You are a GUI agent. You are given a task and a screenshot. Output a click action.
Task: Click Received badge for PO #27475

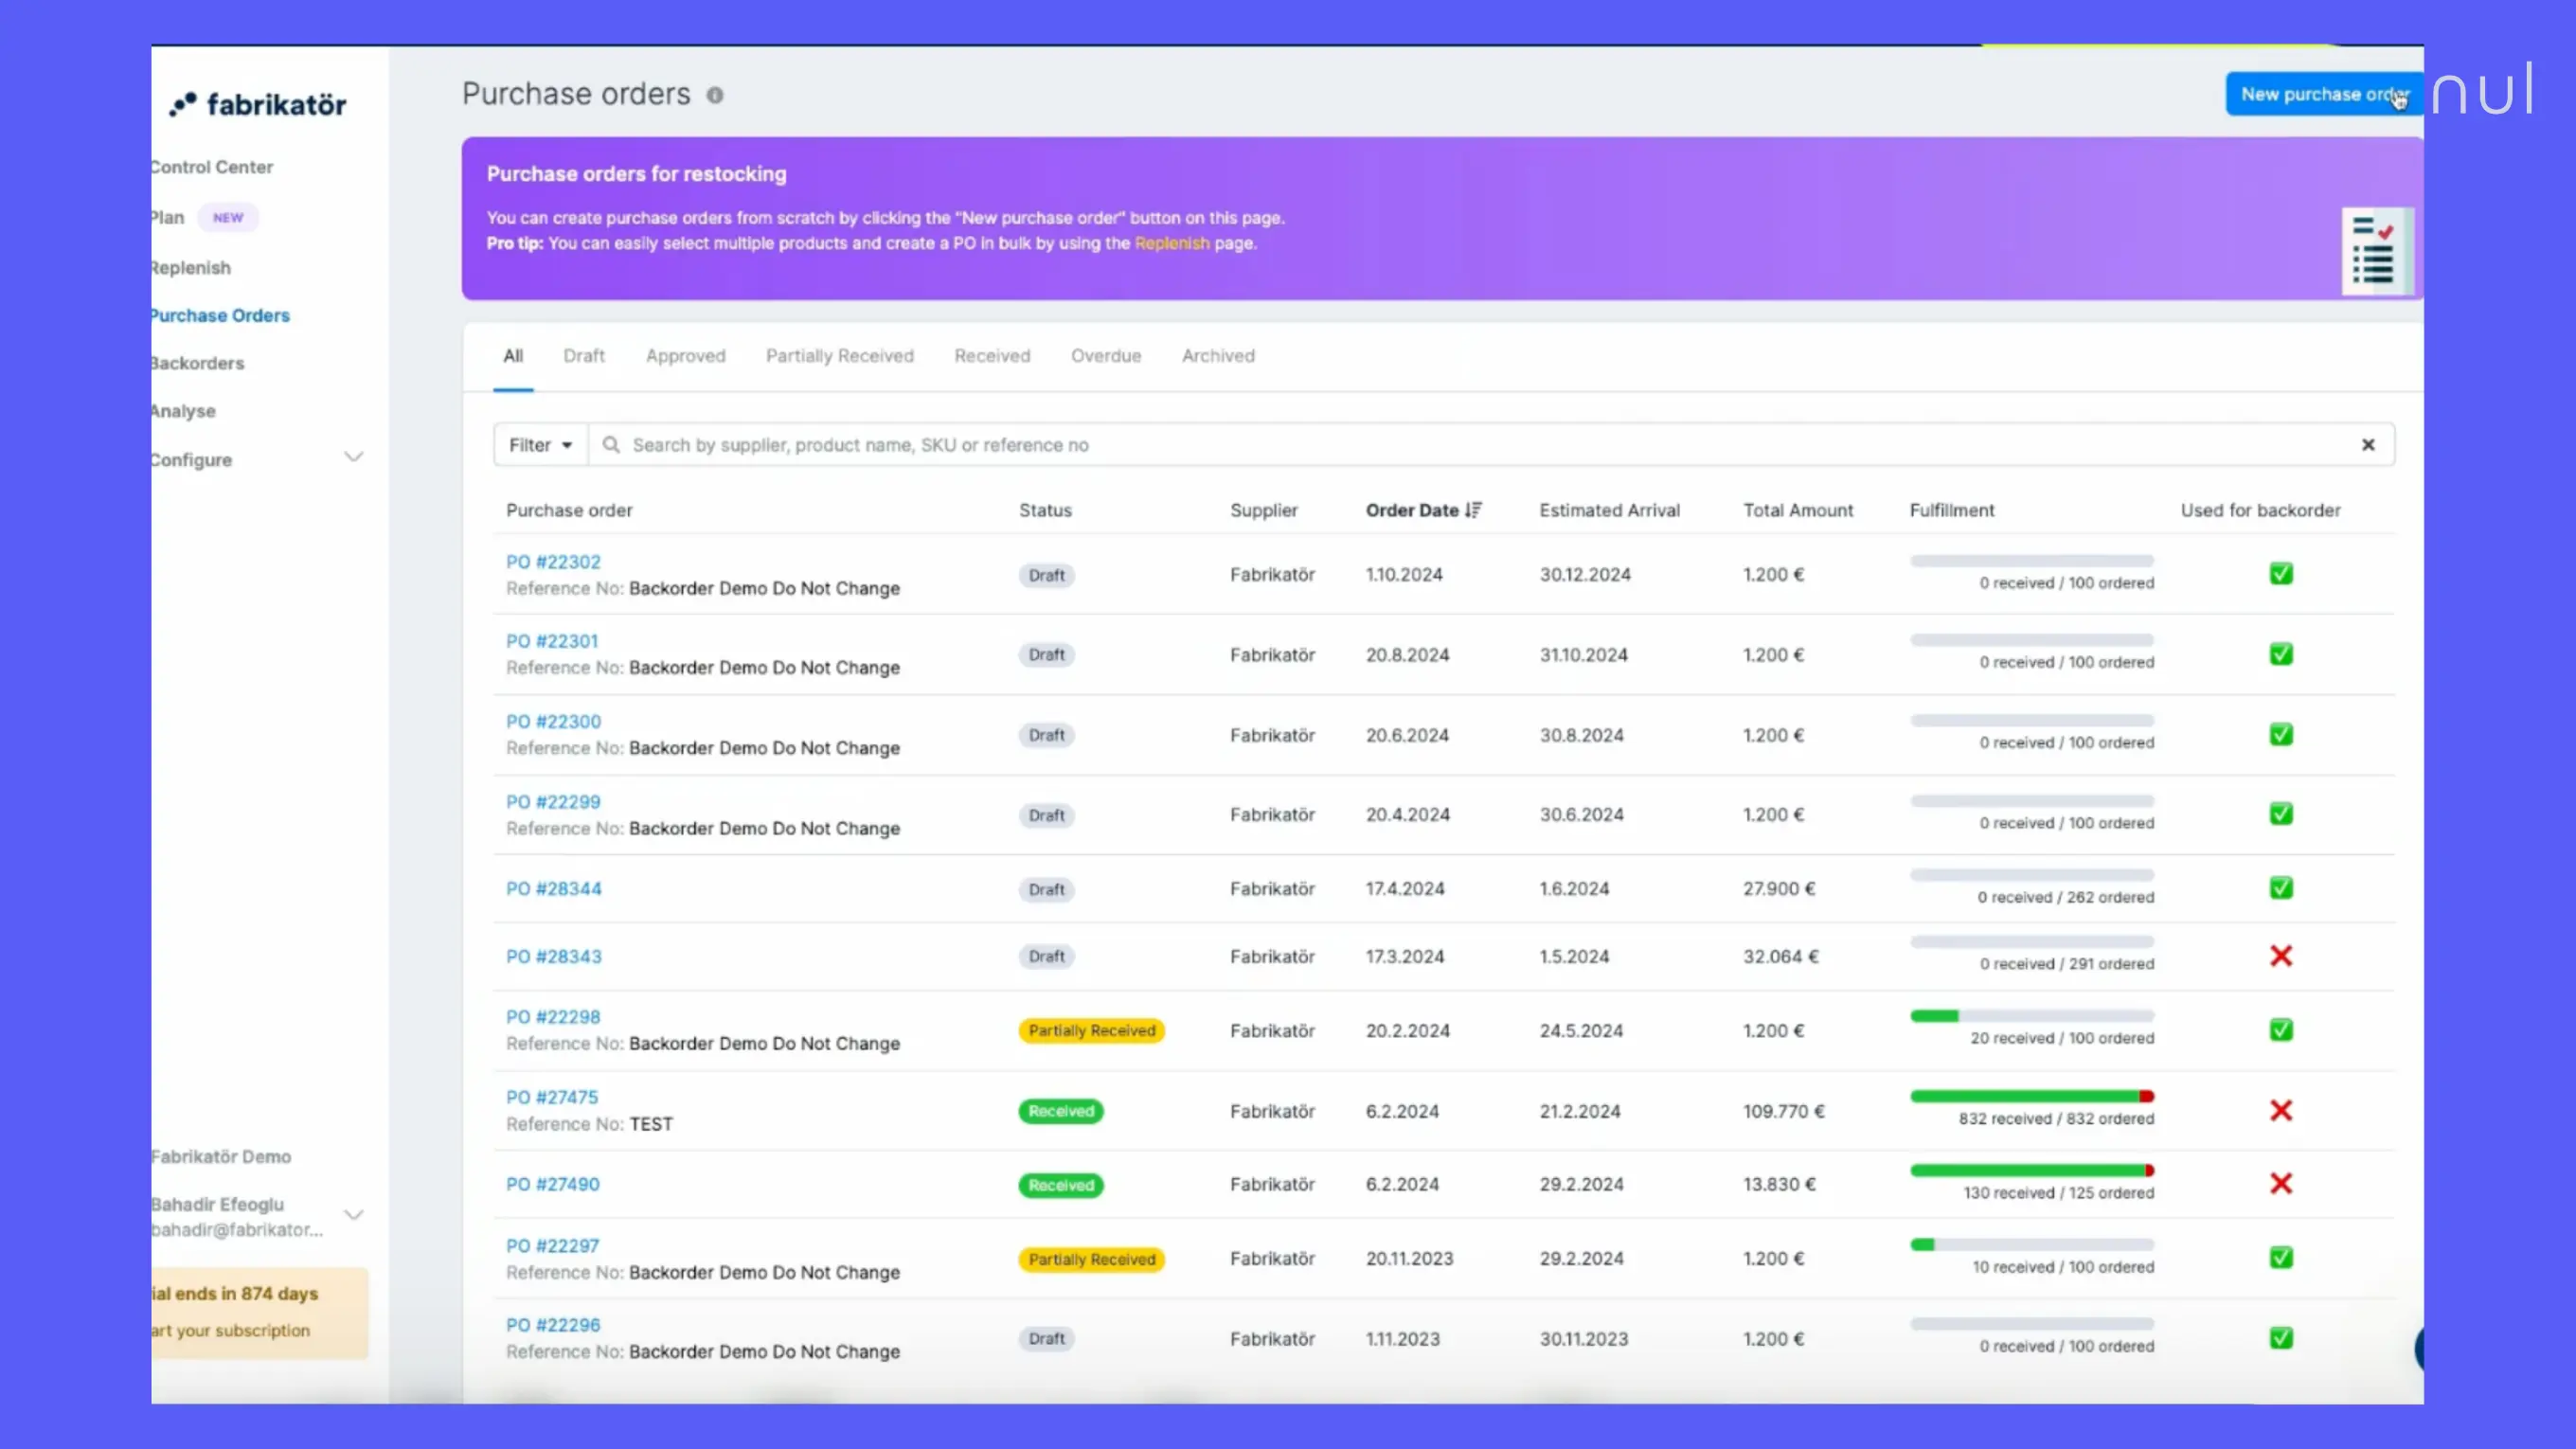1061,1111
